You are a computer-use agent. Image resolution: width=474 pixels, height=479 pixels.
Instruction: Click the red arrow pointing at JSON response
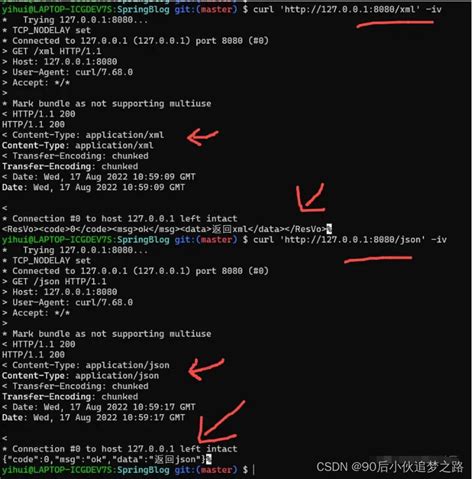click(221, 422)
